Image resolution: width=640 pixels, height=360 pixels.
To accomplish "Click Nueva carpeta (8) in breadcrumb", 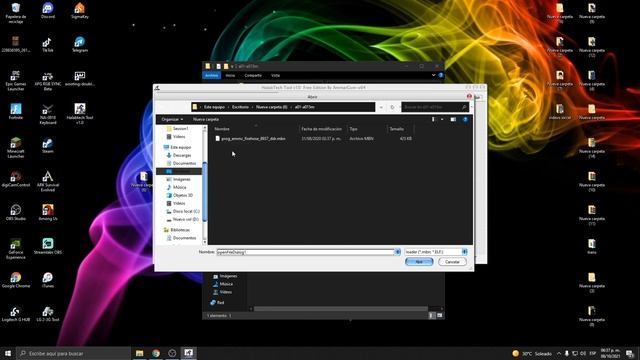I will tap(272, 107).
